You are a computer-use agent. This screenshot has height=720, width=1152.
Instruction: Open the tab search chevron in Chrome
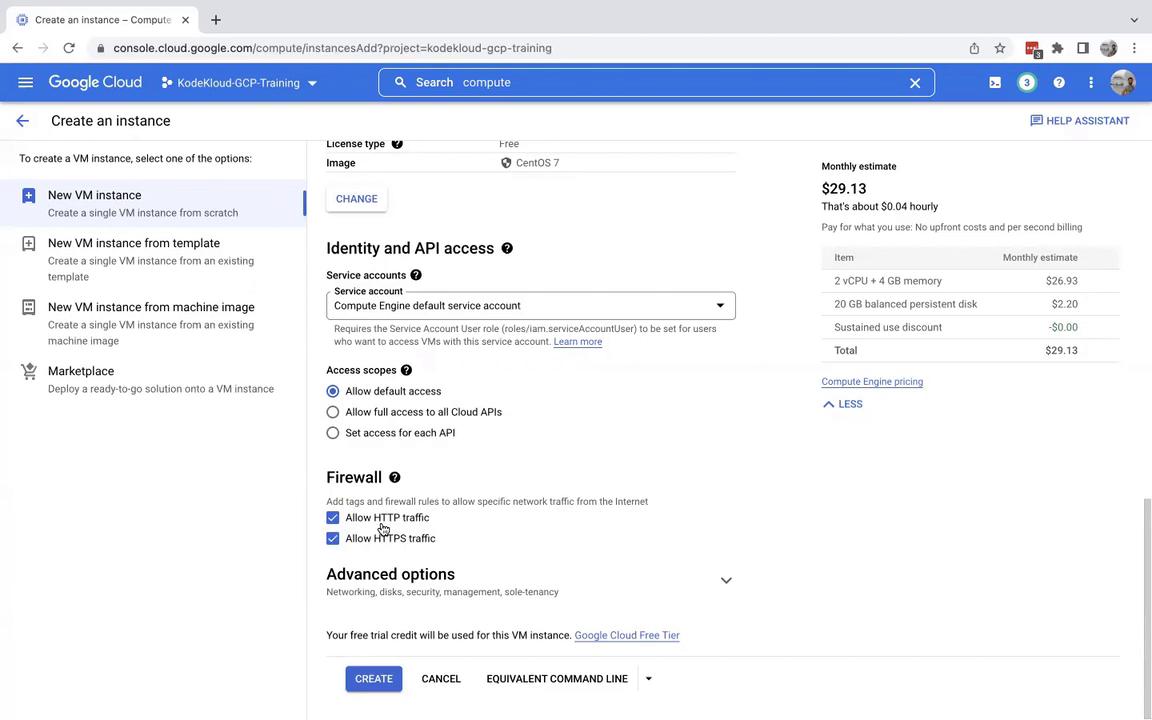coord(1134,20)
